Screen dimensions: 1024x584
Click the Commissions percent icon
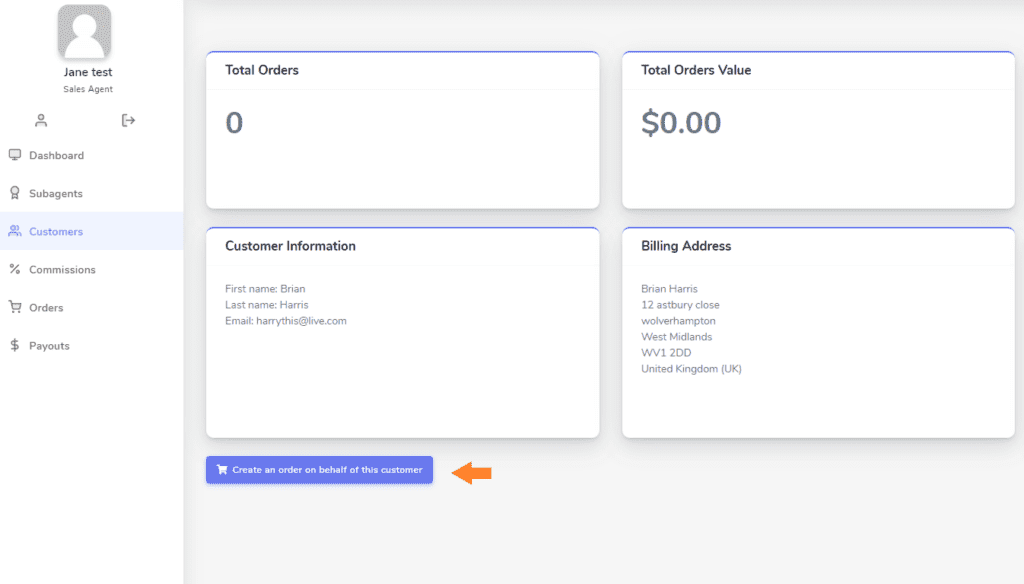point(14,269)
